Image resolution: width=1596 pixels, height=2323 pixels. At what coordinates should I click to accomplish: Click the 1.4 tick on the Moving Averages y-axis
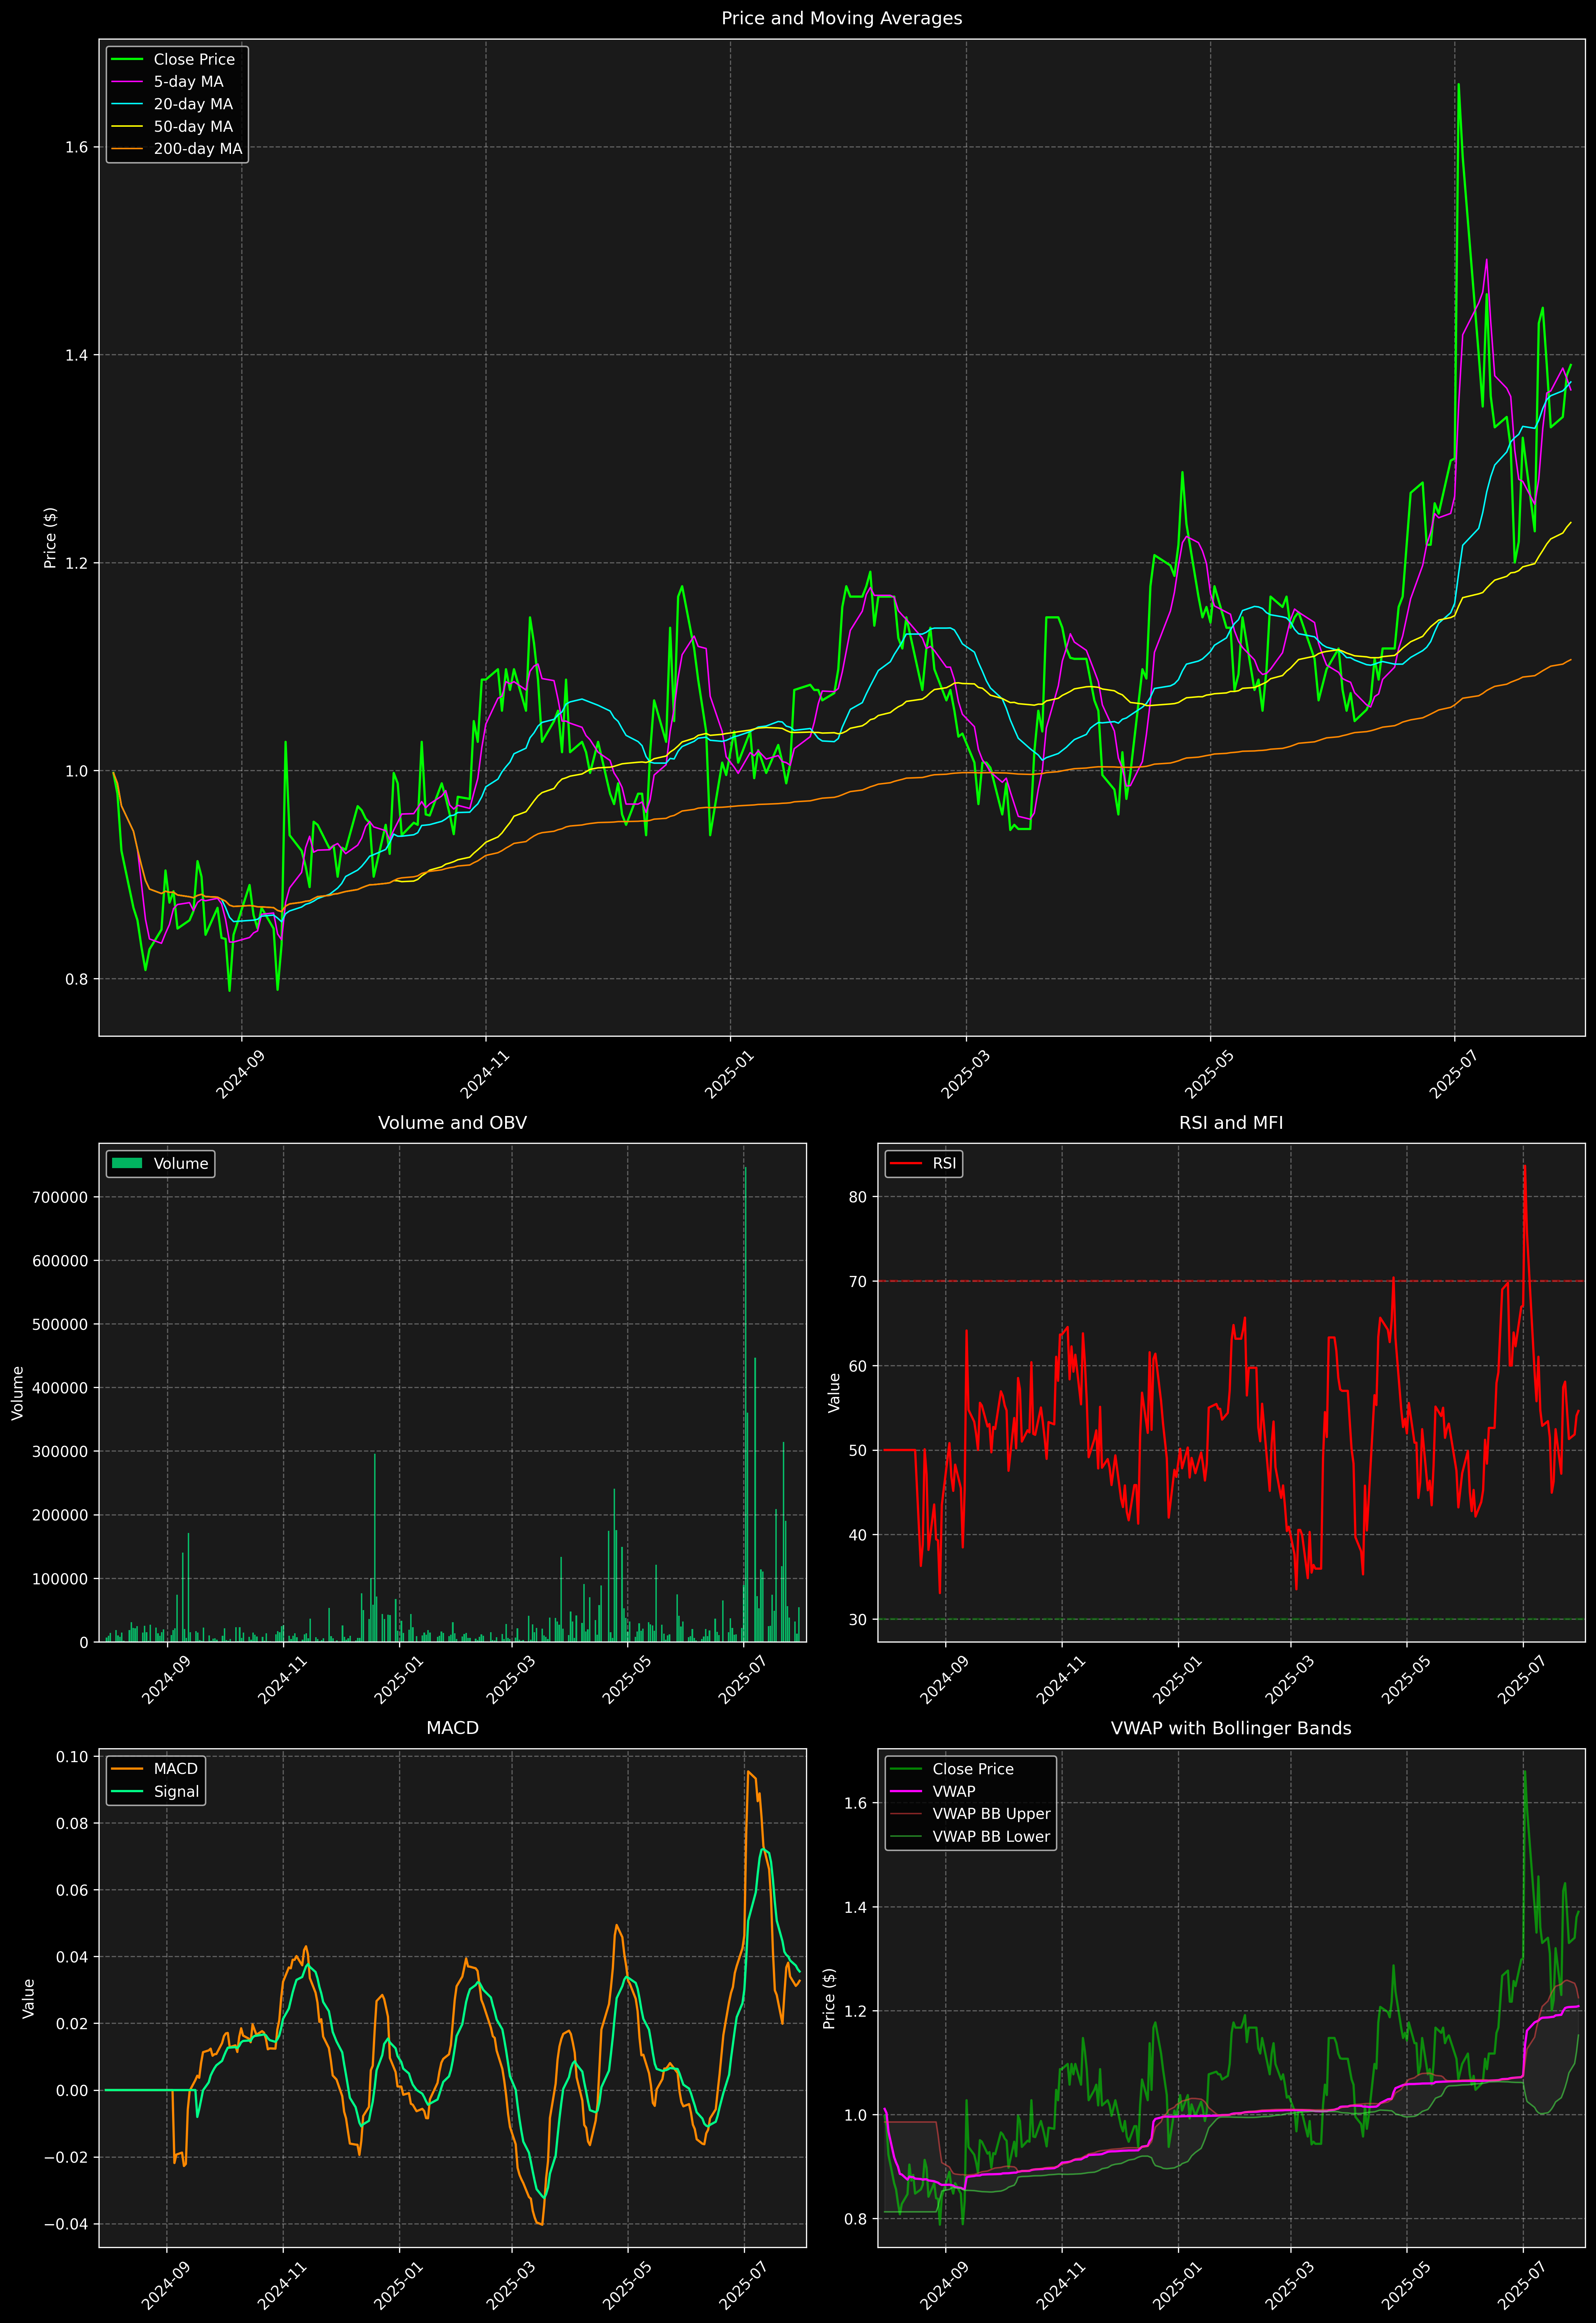[77, 355]
